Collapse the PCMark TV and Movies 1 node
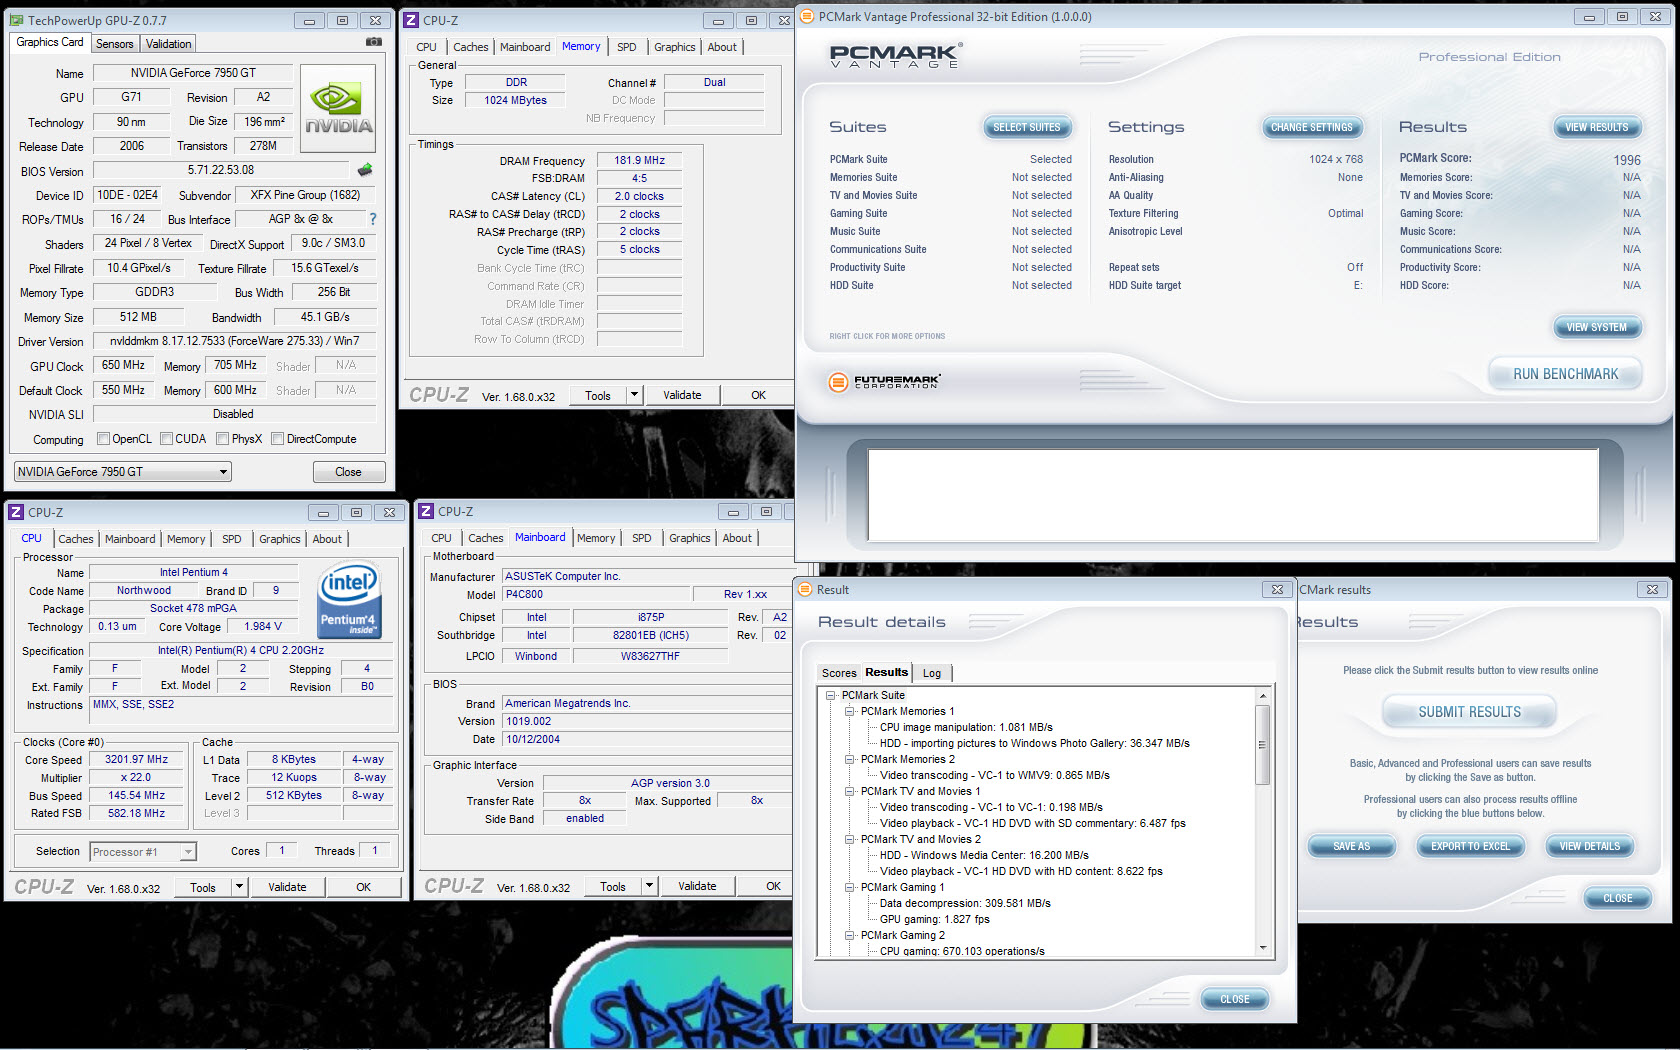The image size is (1680, 1050). 849,791
